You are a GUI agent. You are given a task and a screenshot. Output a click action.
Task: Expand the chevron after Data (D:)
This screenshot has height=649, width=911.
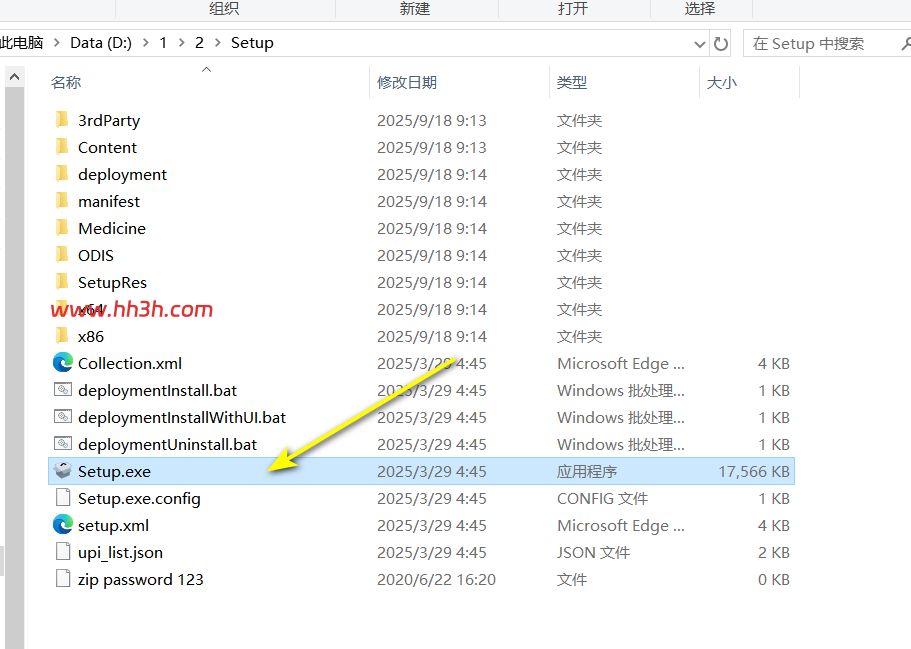click(146, 43)
